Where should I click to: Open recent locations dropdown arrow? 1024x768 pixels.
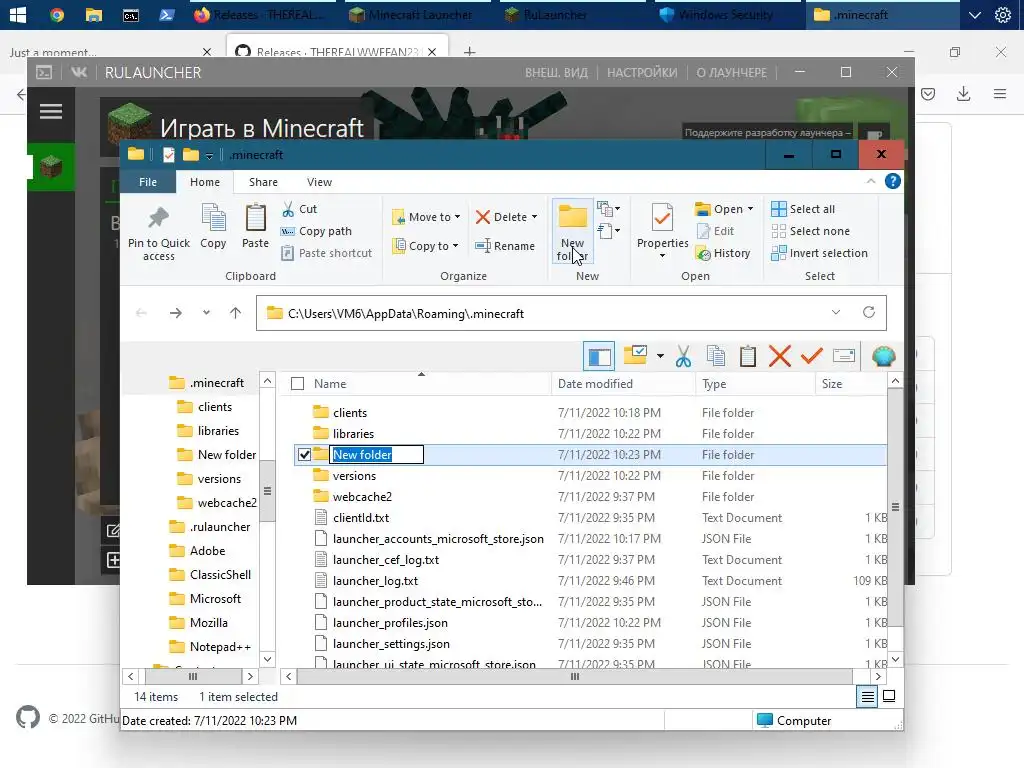[x=206, y=313]
